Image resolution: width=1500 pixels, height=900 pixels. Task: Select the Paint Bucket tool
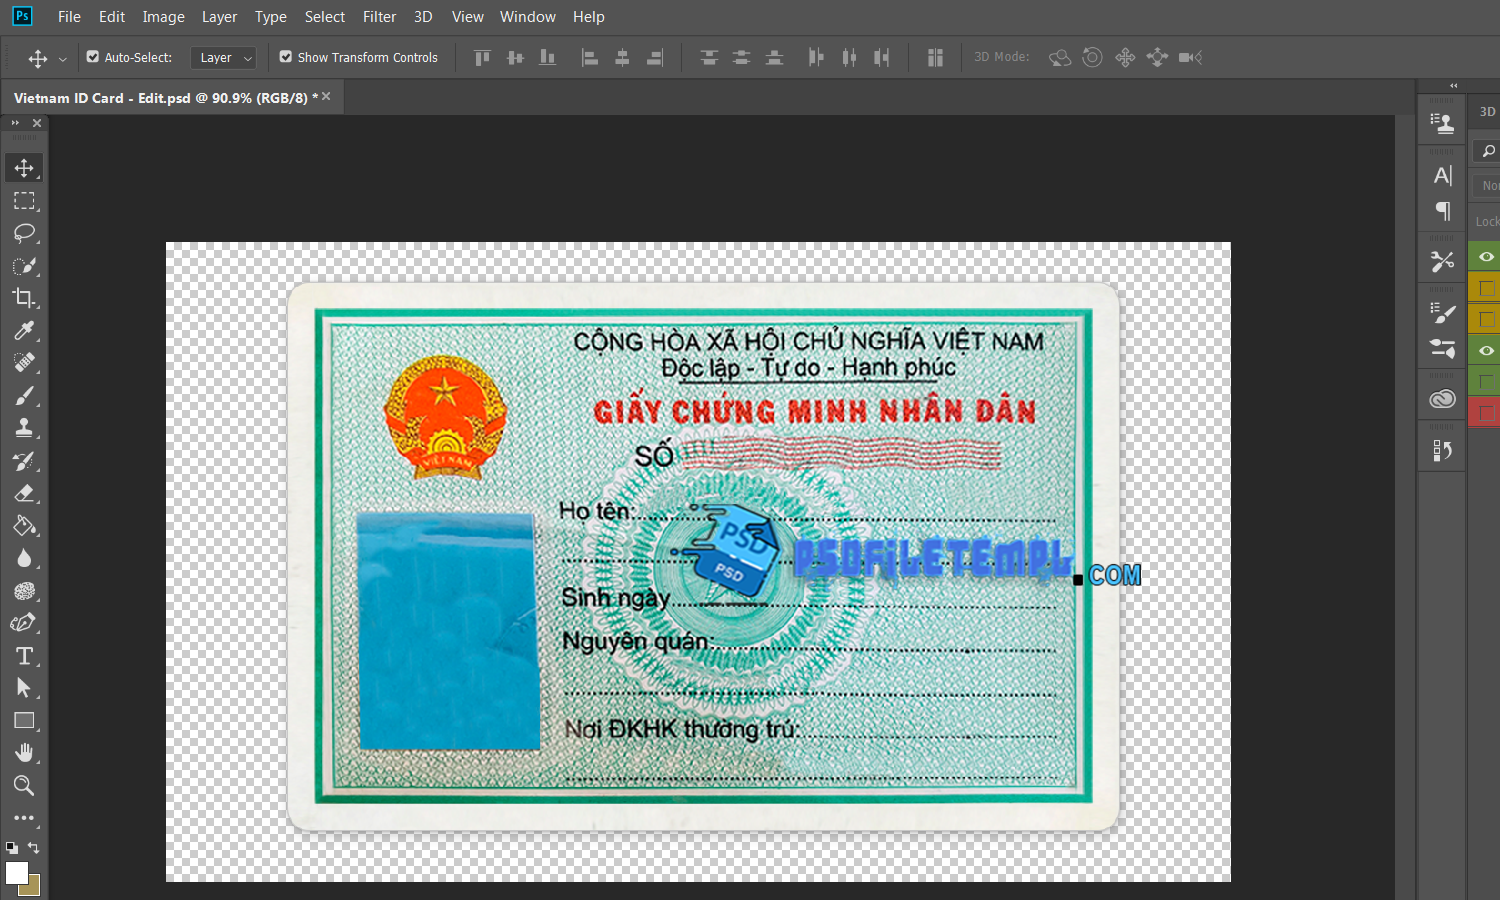[24, 526]
